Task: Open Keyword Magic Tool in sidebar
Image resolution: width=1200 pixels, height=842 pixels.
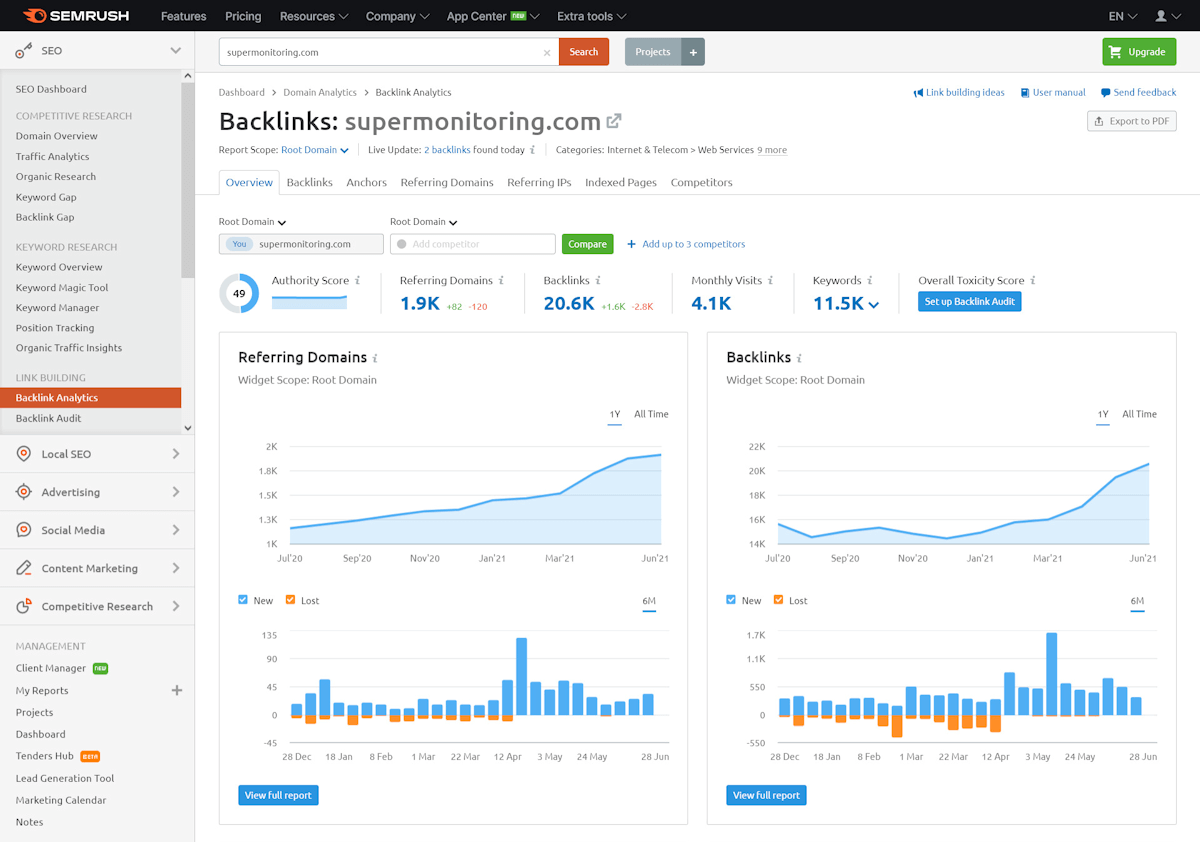Action: [x=62, y=288]
